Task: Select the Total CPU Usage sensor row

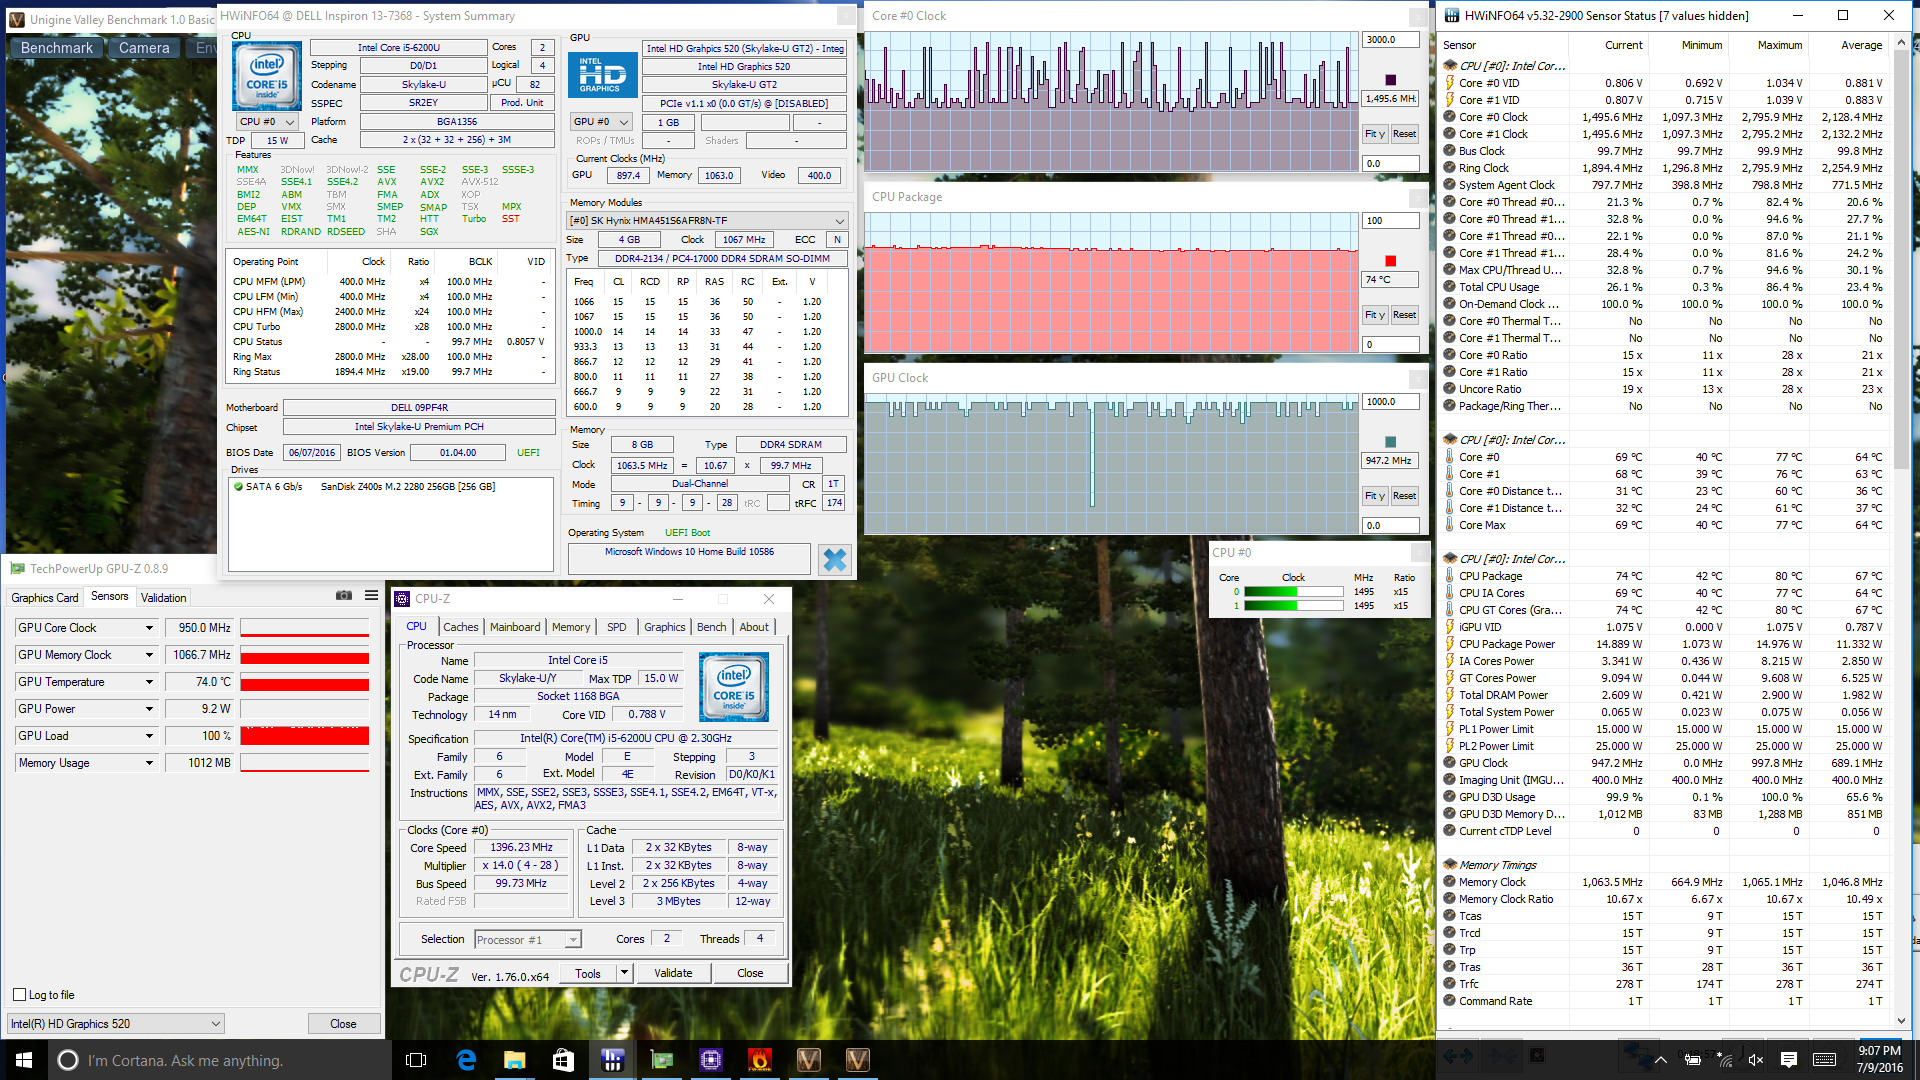Action: tap(1664, 287)
